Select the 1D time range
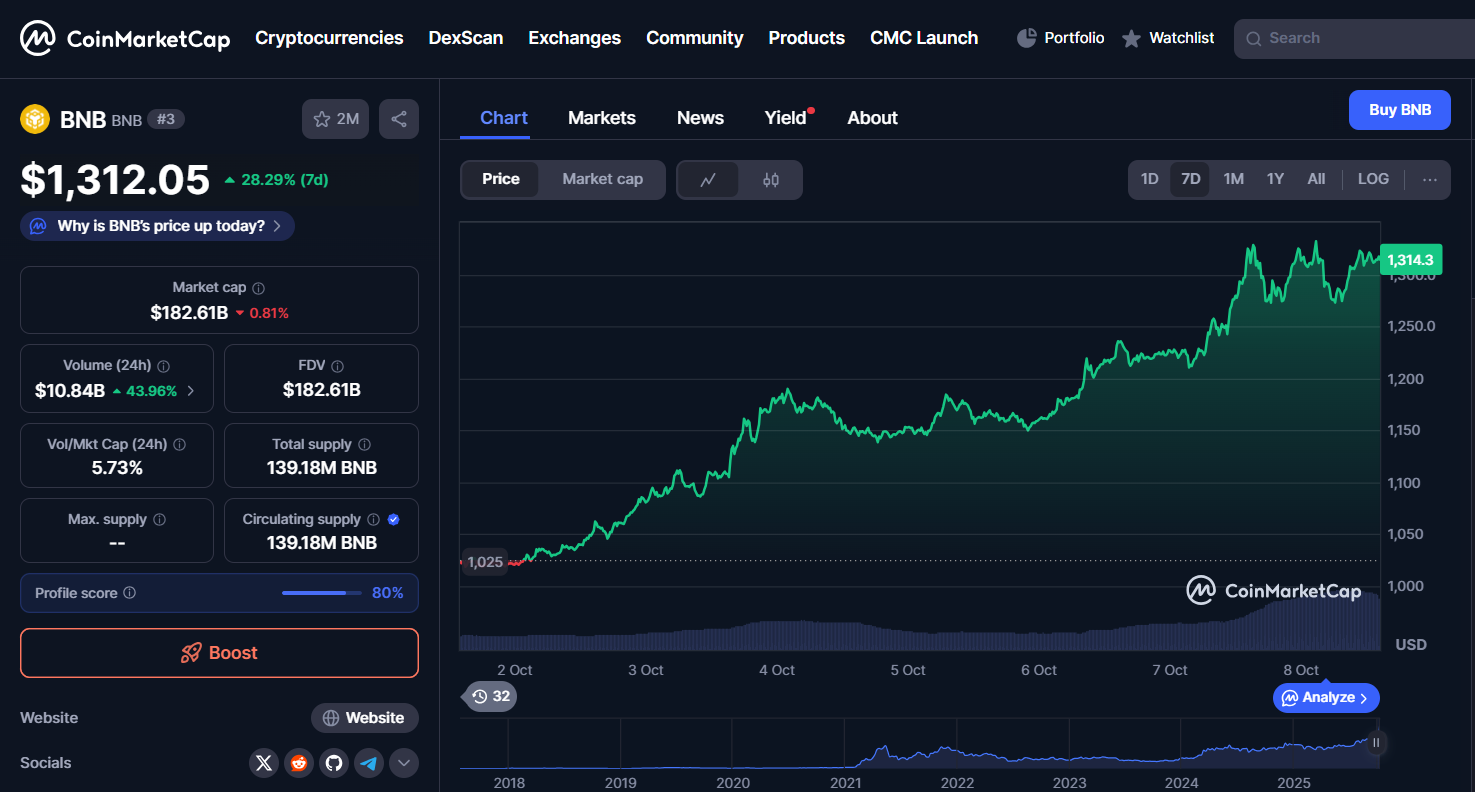This screenshot has height=792, width=1475. (x=1149, y=179)
